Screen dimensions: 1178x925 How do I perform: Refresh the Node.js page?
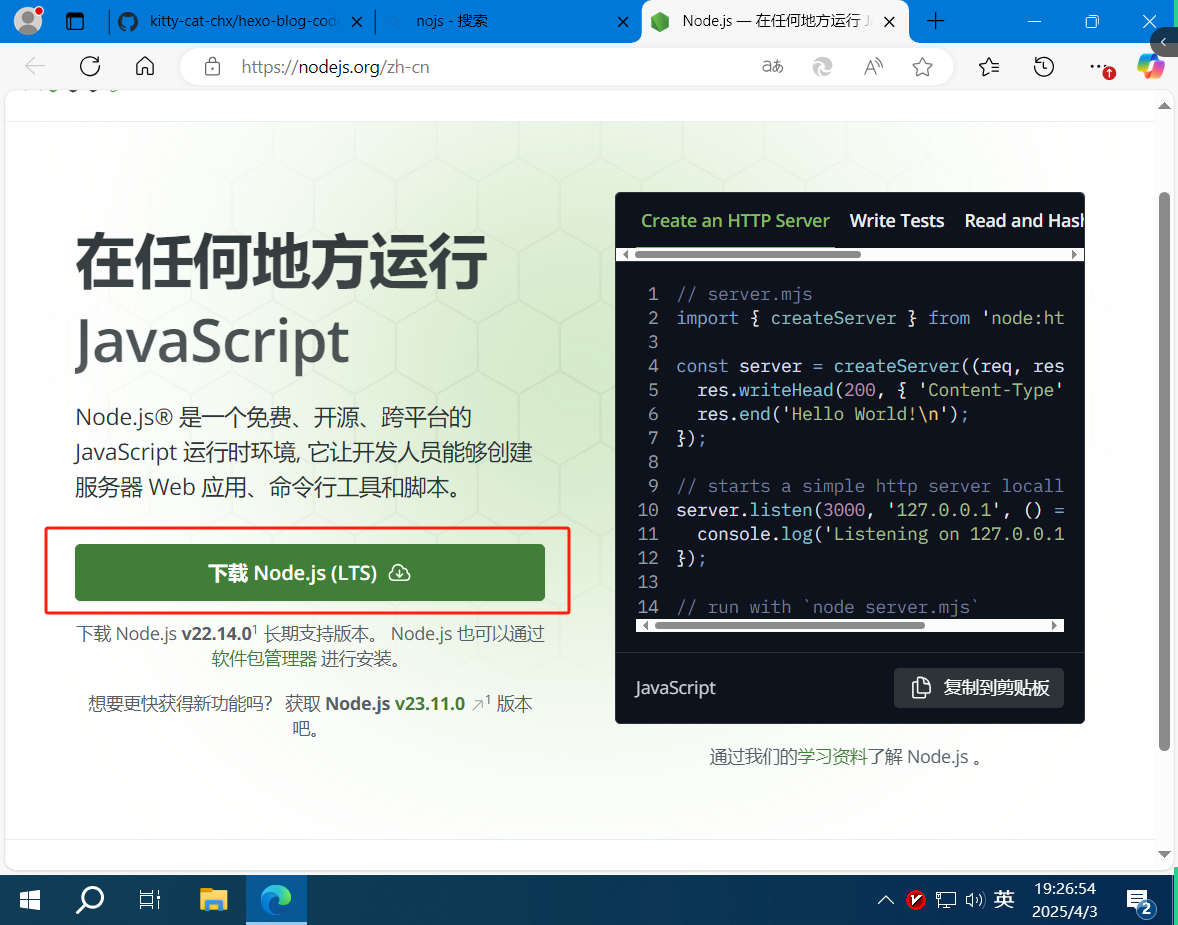[x=90, y=67]
